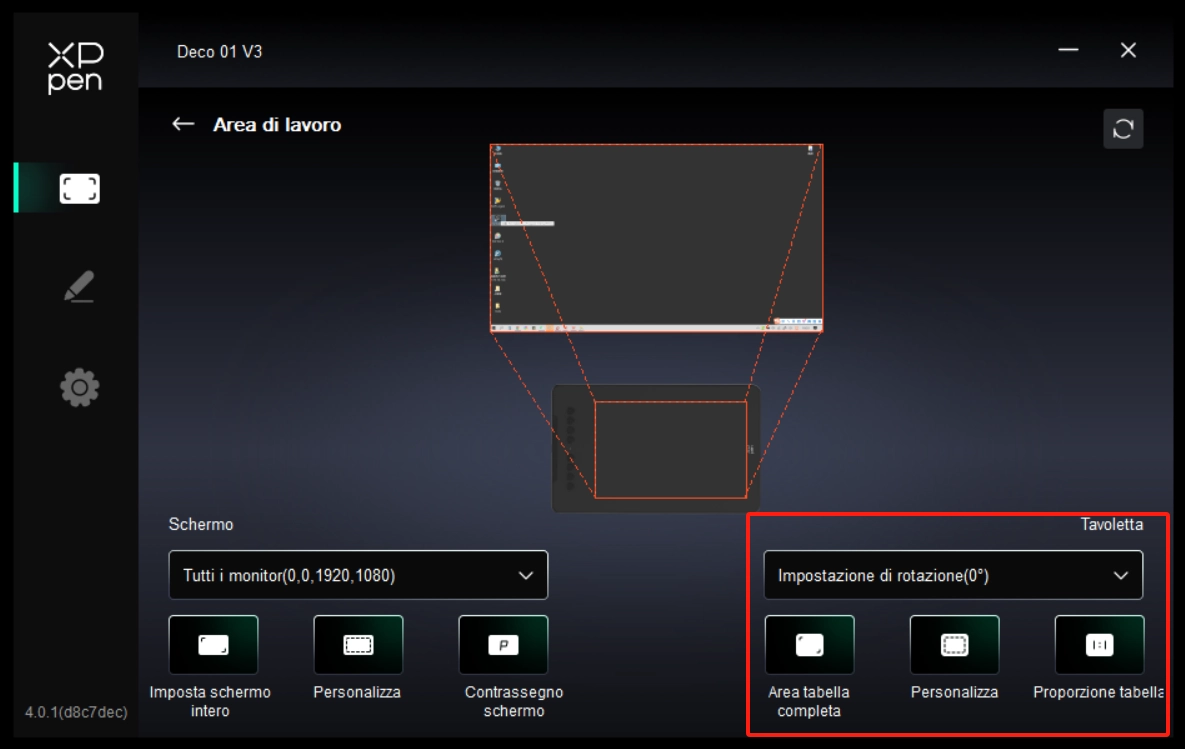The width and height of the screenshot is (1185, 749).
Task: Click the Proporzione tabella icon
Action: click(1099, 645)
